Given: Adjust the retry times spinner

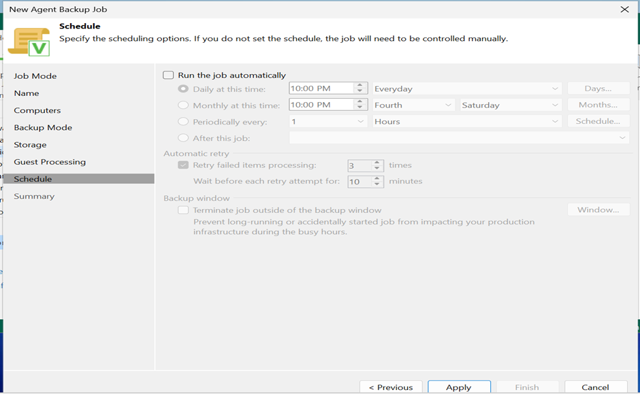Looking at the screenshot, I should pyautogui.click(x=377, y=165).
